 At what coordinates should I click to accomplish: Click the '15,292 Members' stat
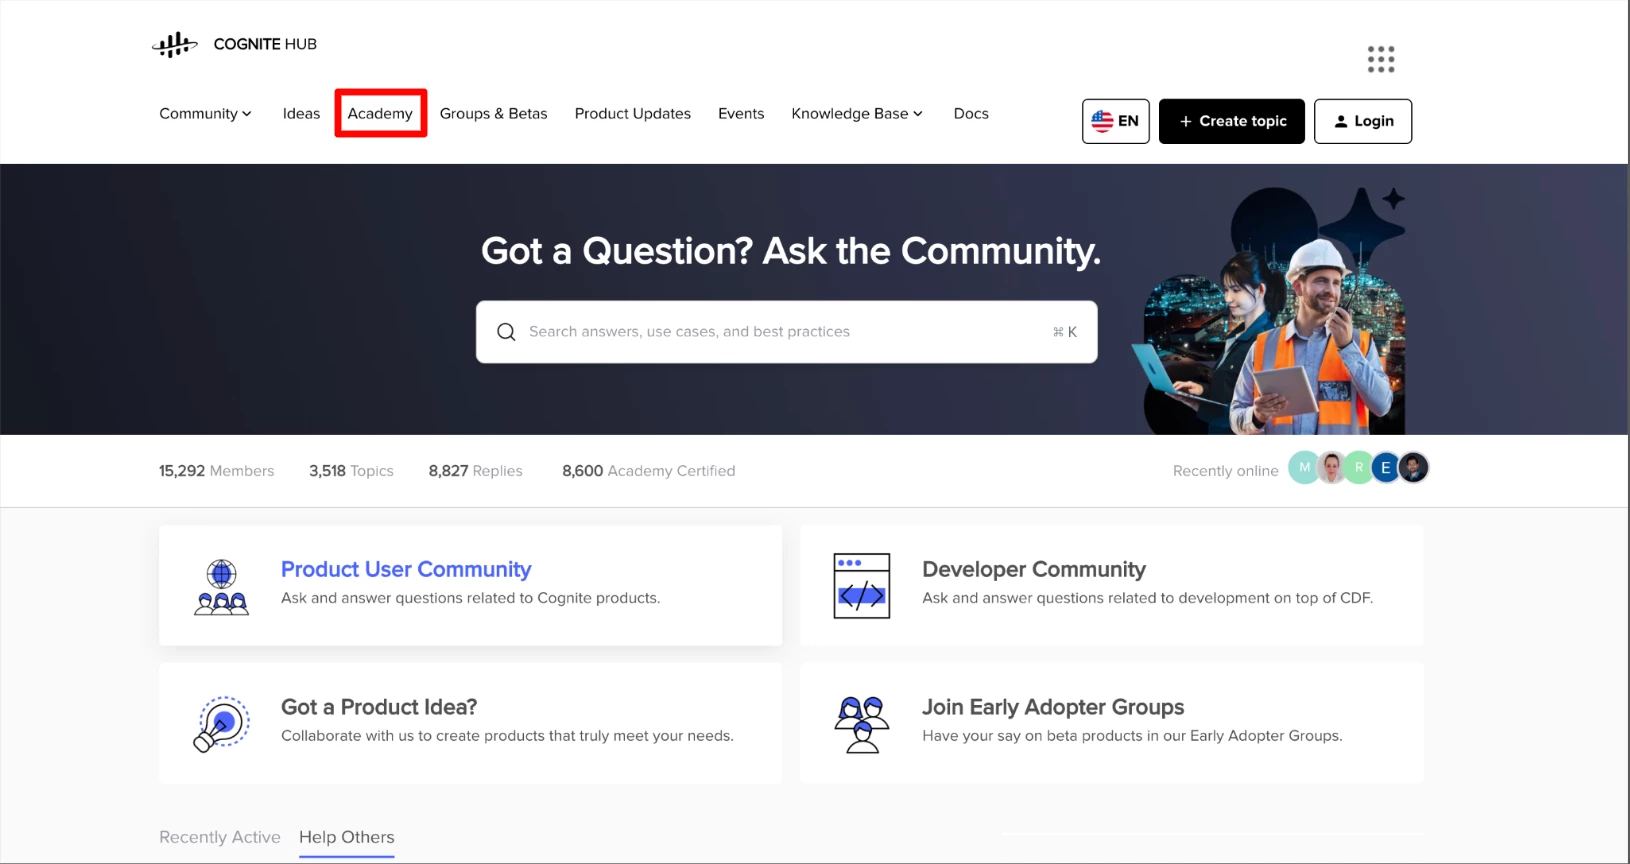tap(216, 471)
